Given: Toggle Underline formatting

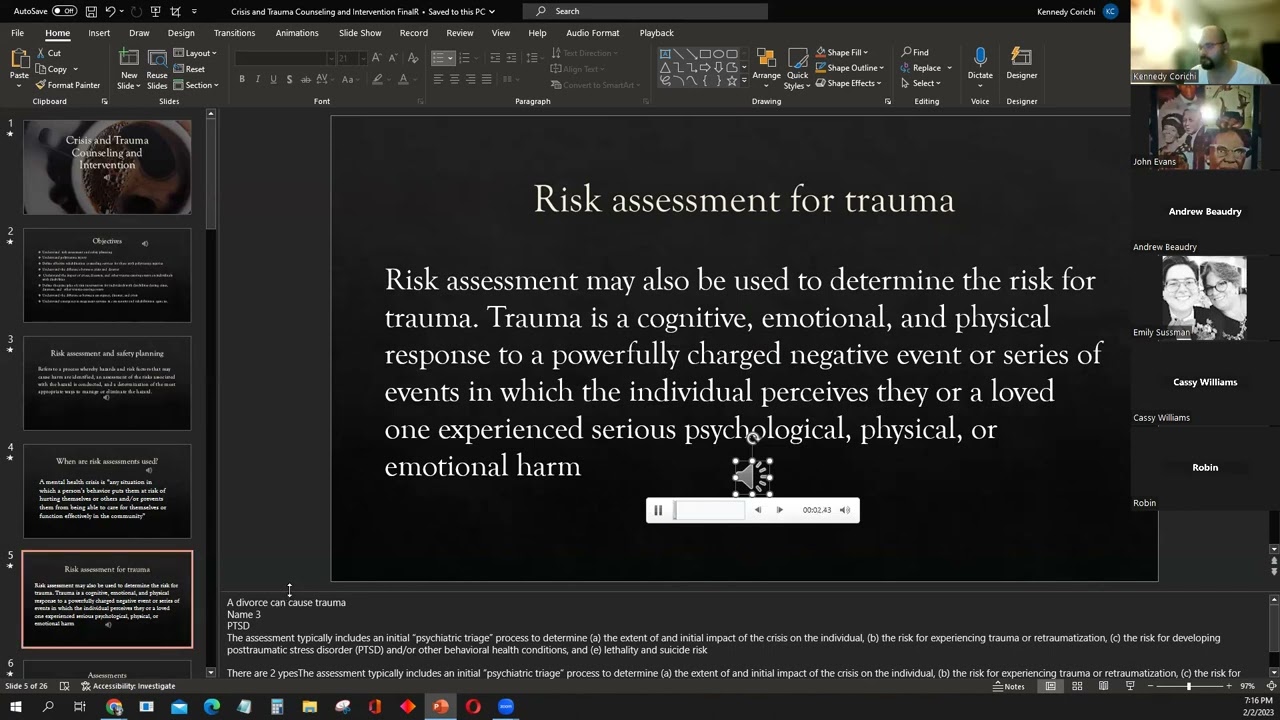Looking at the screenshot, I should tap(273, 79).
